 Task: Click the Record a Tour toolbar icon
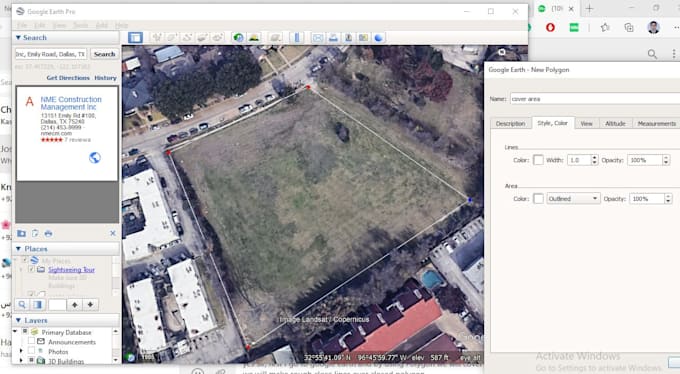(x=217, y=38)
